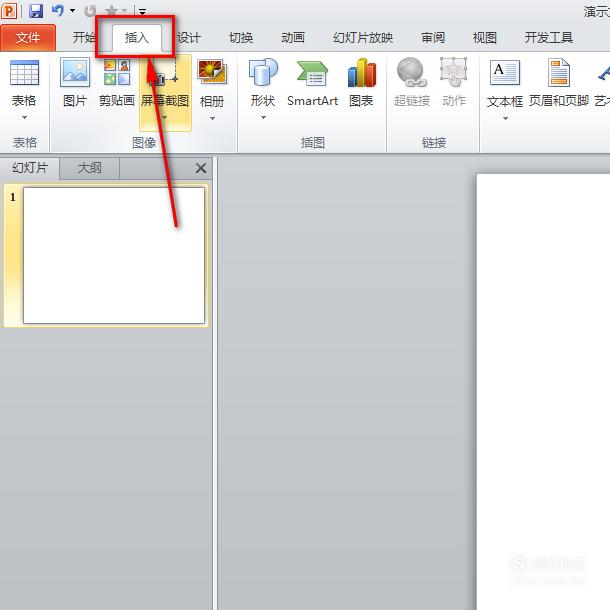Switch to 幻灯片放映 (Slide Show) tab

[x=363, y=38]
